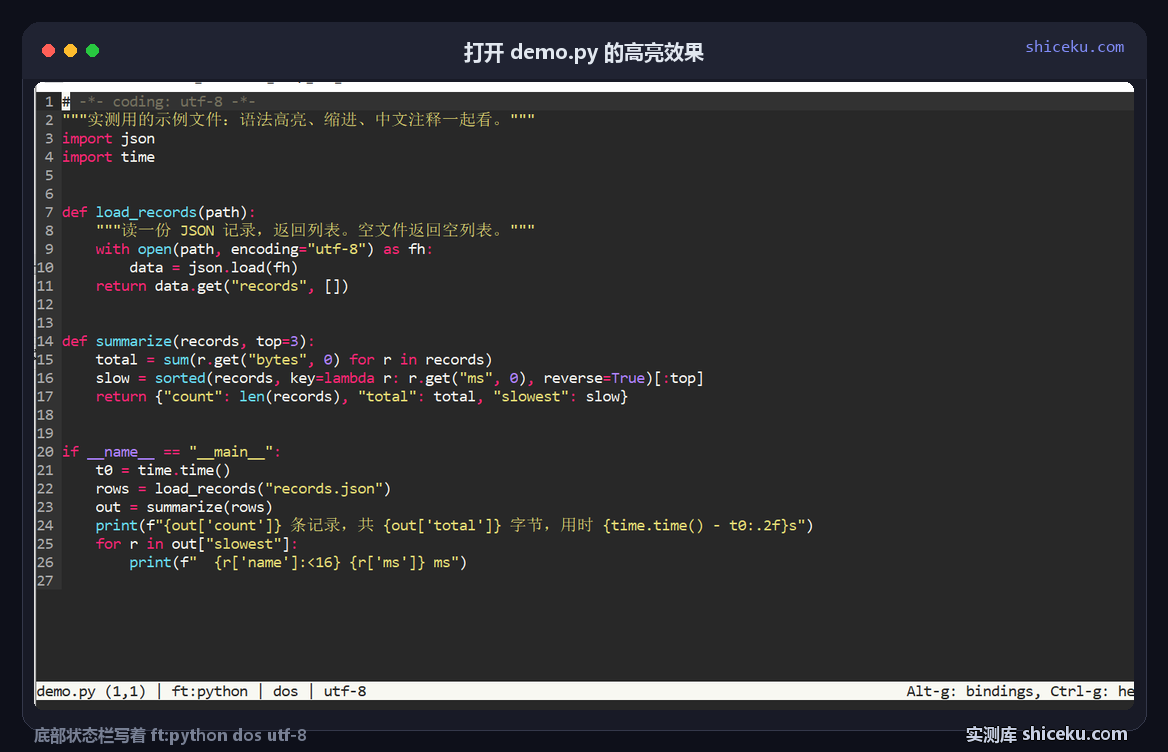The image size is (1168, 752).
Task: Maximize the window with the green button
Action: 92,51
